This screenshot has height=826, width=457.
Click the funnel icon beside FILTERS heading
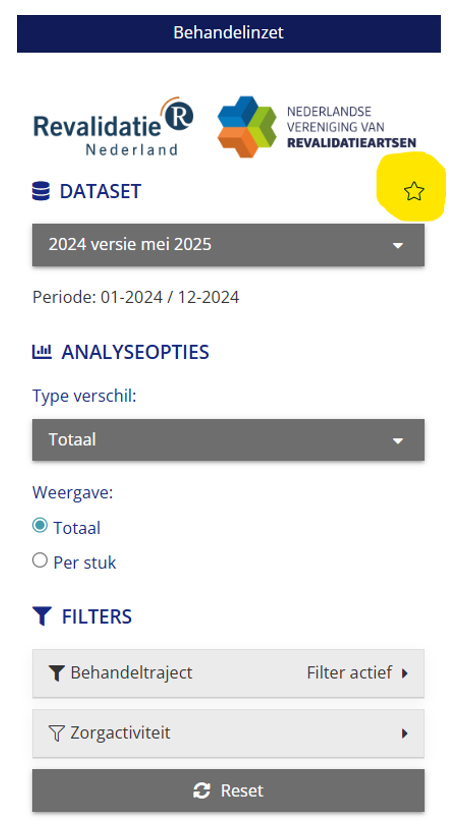(x=42, y=616)
